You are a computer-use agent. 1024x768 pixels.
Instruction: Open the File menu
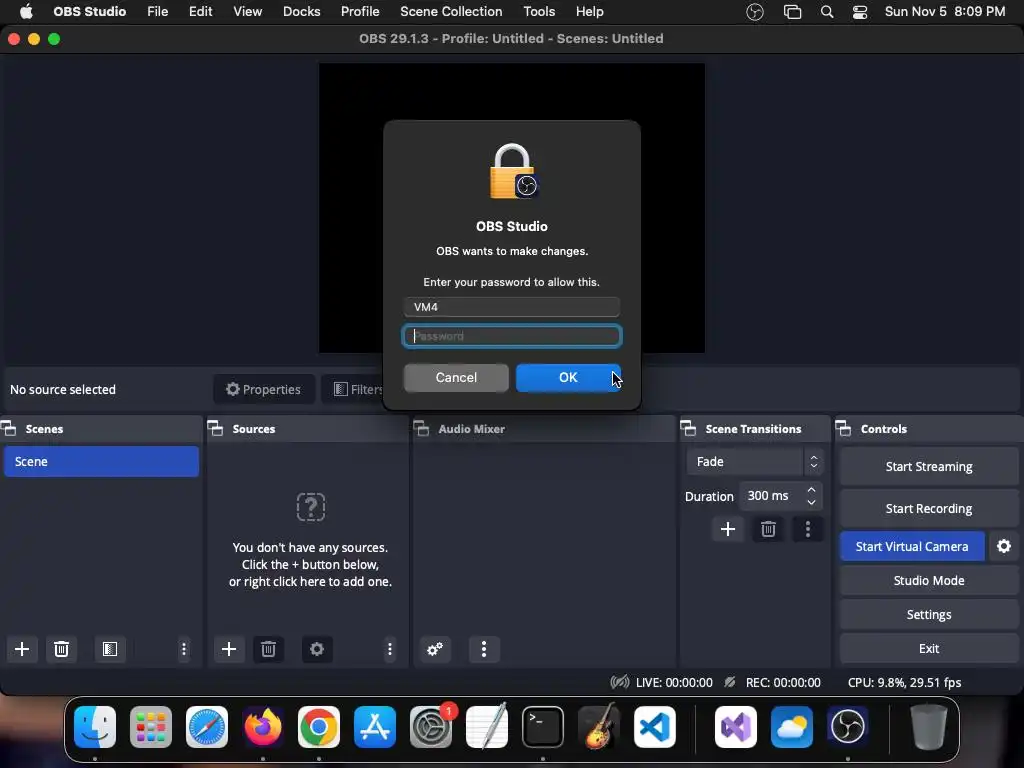[x=157, y=12]
